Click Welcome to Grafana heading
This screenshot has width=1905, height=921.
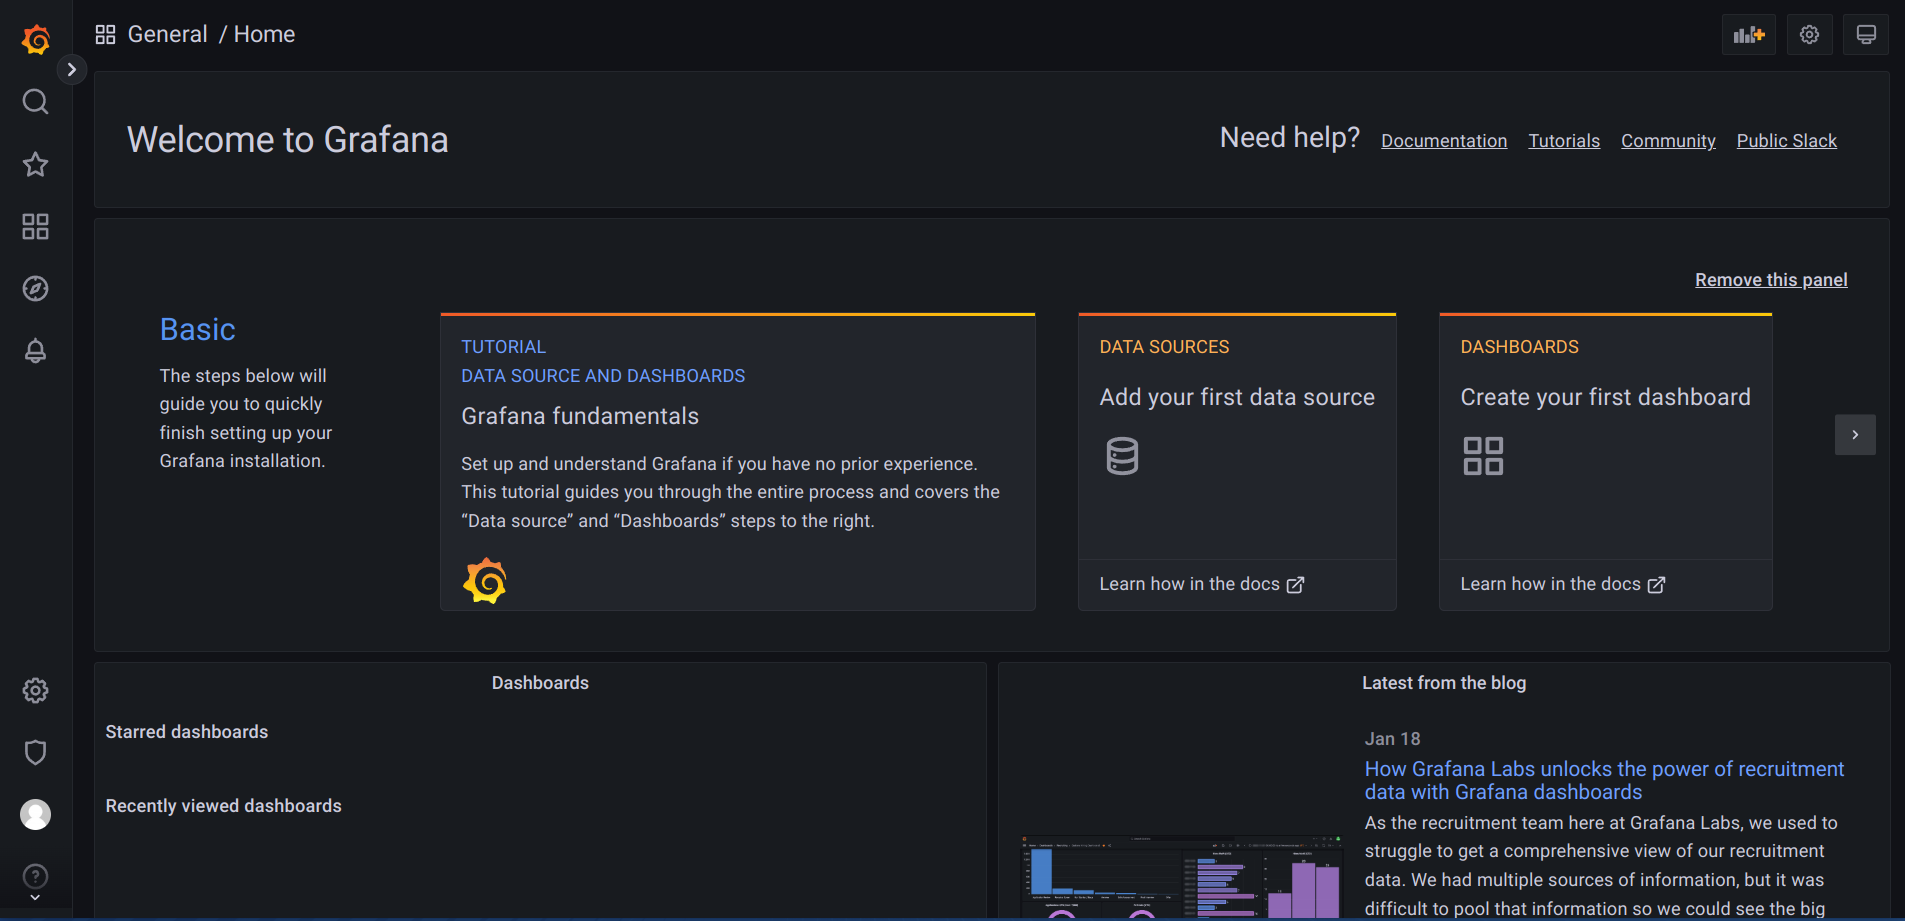288,139
